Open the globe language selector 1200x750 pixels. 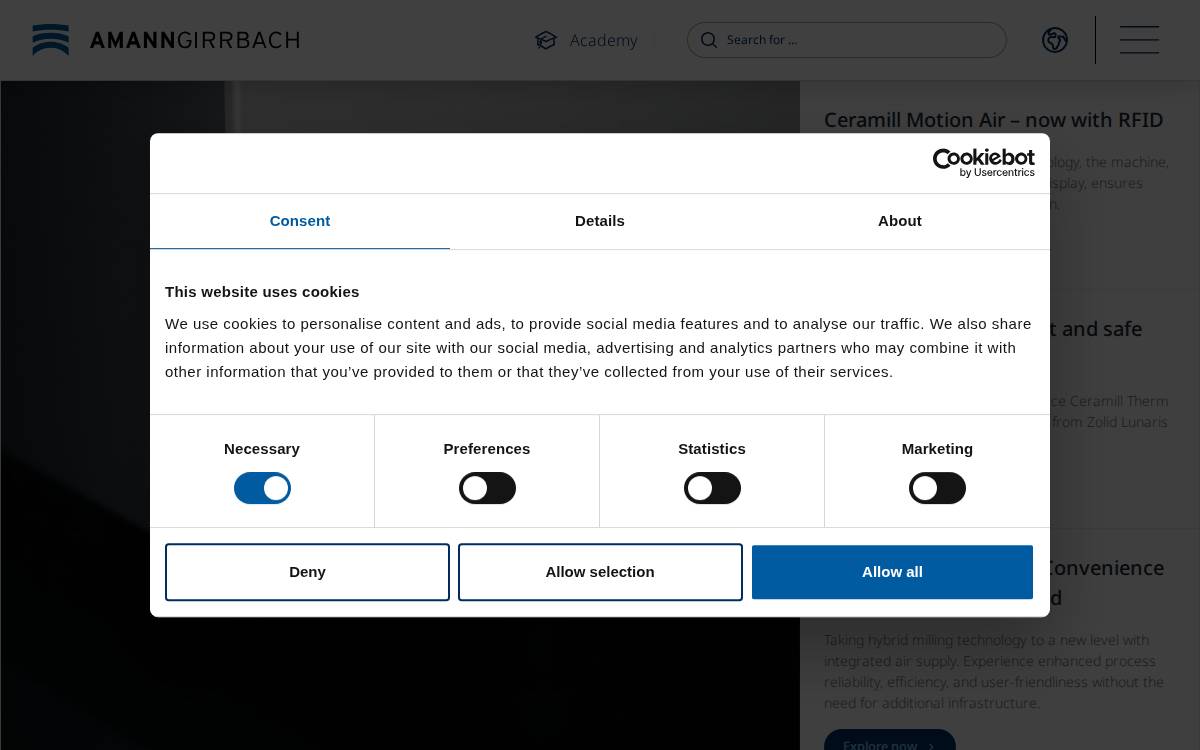pyautogui.click(x=1055, y=40)
